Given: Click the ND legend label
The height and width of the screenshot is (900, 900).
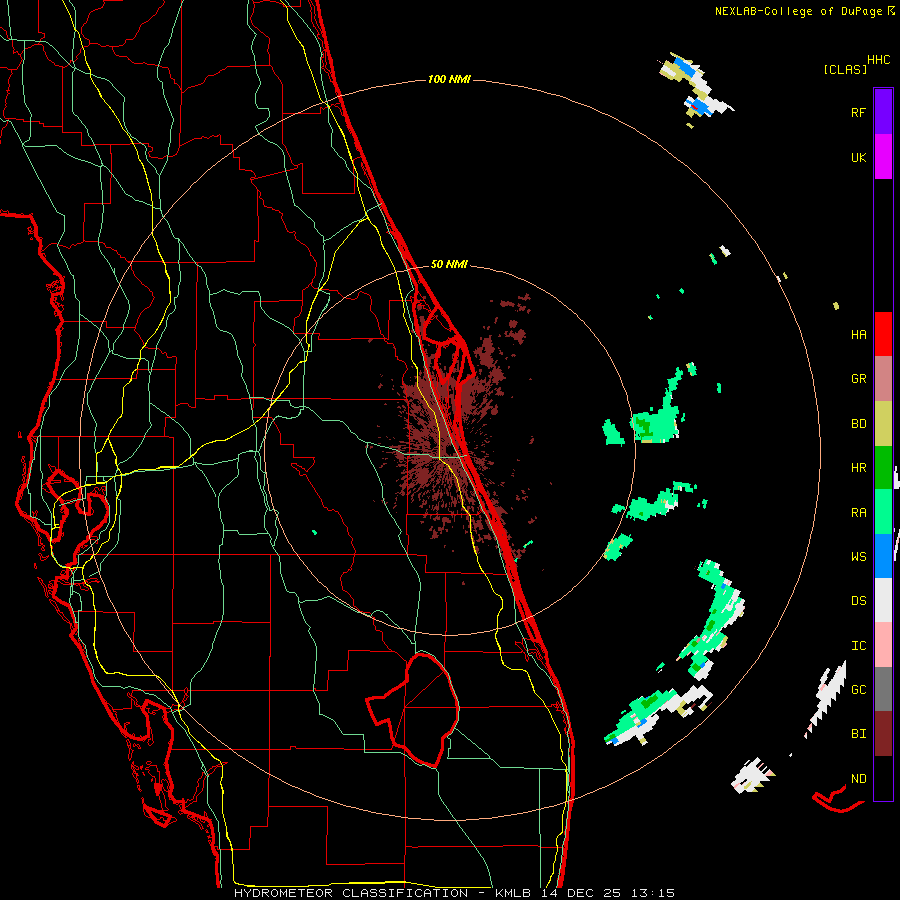Looking at the screenshot, I should click(858, 779).
